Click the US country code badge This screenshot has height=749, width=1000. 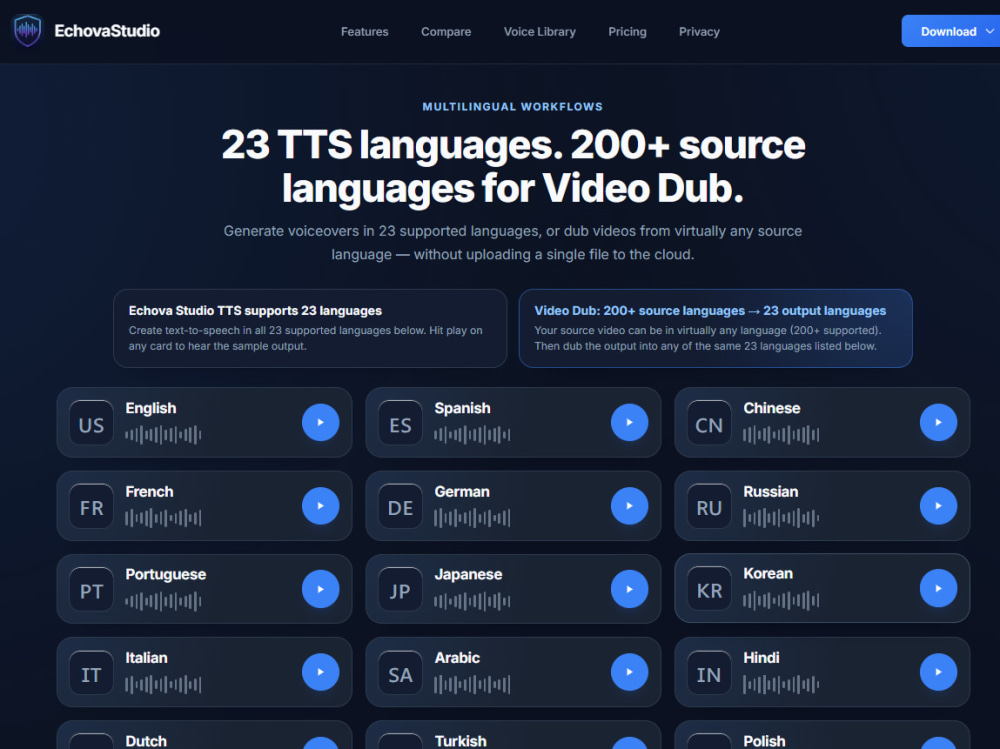[x=91, y=422]
